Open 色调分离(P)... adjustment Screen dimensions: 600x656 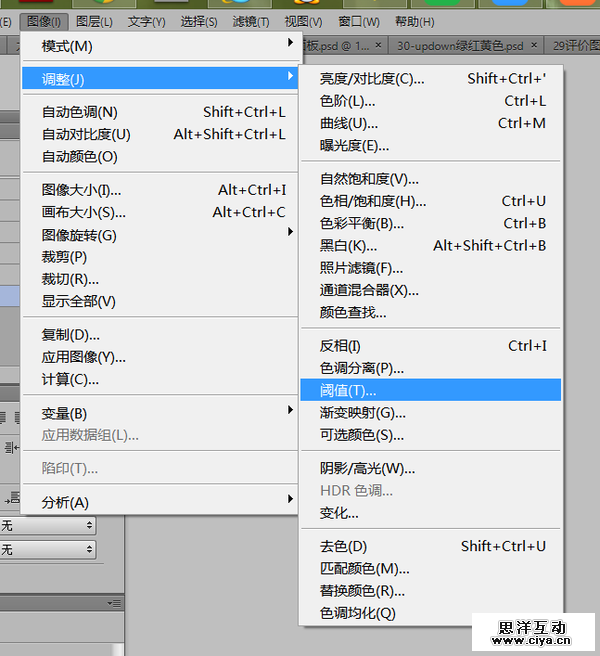(431, 368)
